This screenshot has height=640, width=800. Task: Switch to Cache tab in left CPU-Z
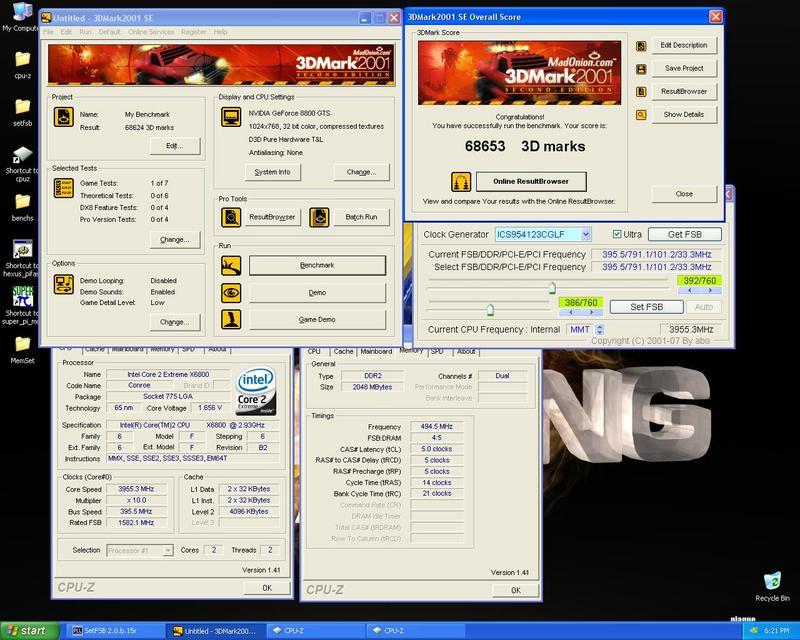(95, 349)
